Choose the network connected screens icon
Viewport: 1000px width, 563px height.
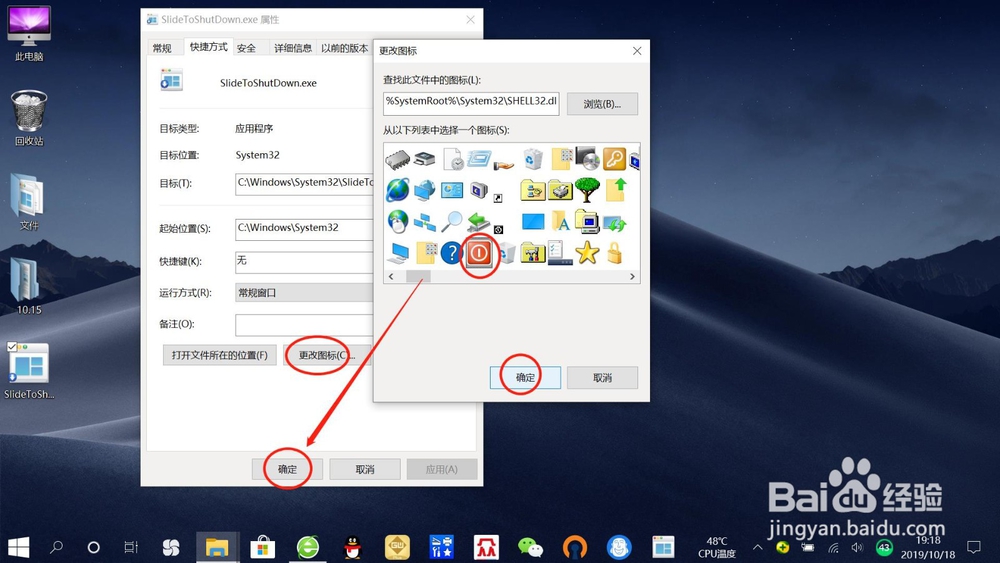point(424,222)
